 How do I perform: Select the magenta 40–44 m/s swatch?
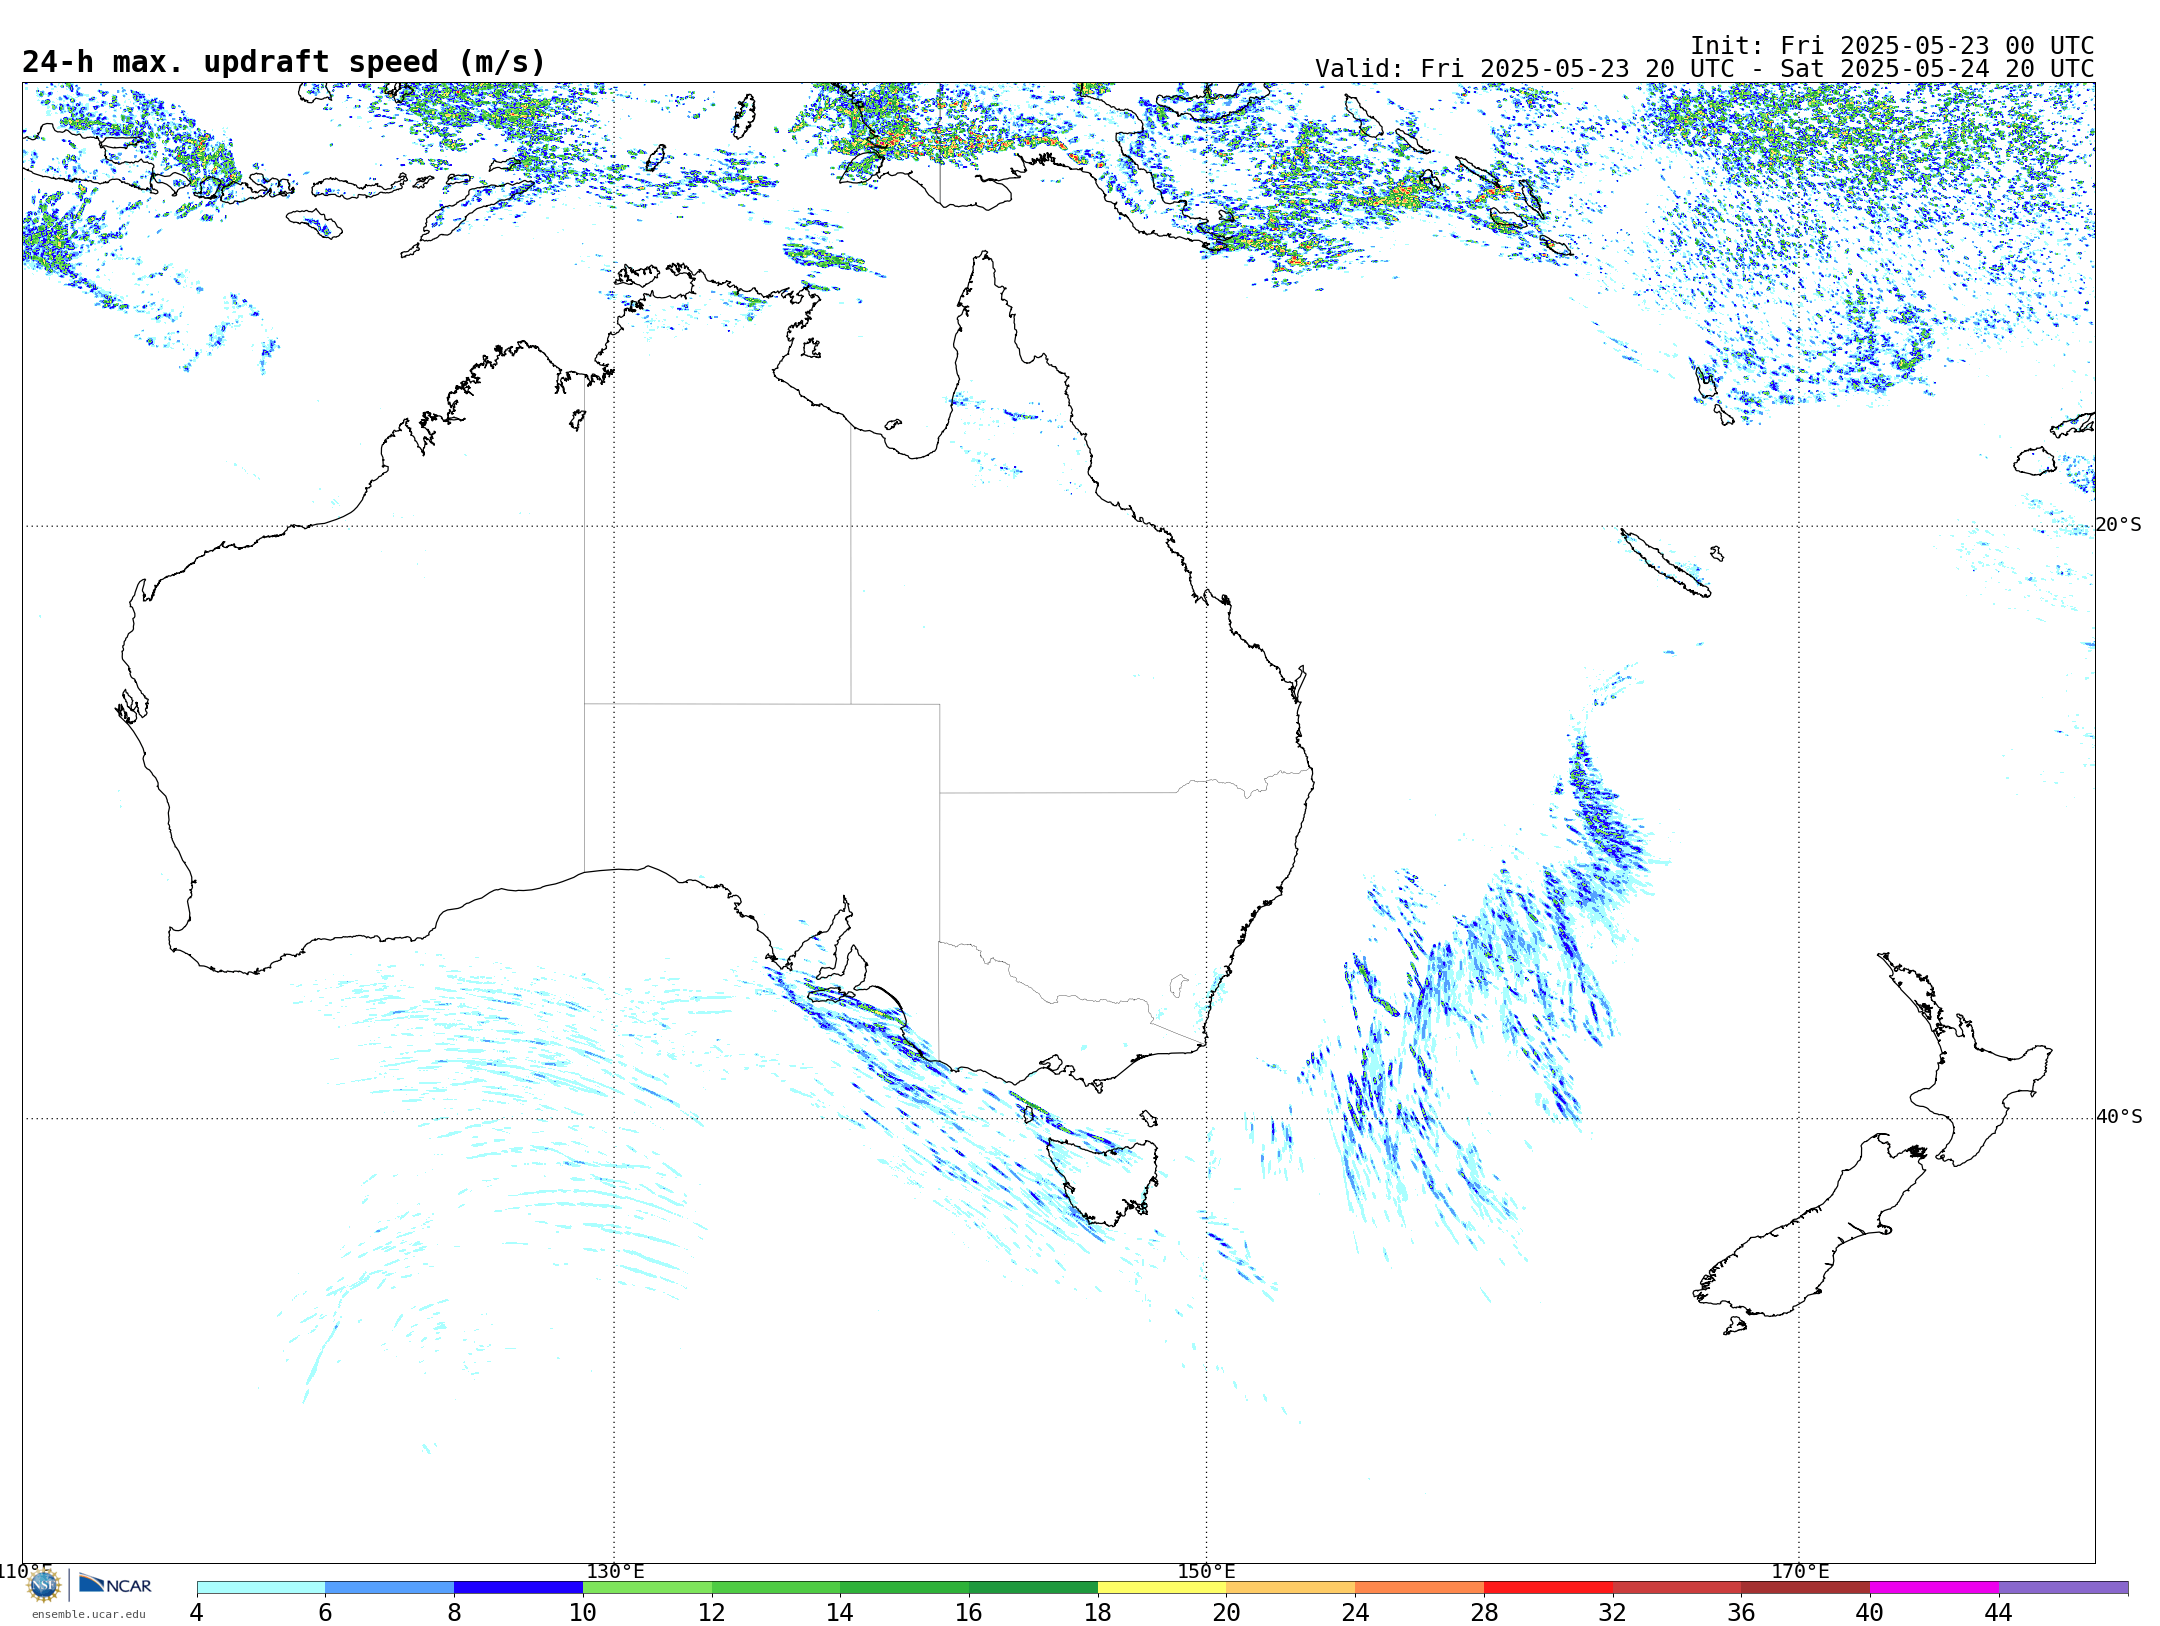(1934, 1588)
